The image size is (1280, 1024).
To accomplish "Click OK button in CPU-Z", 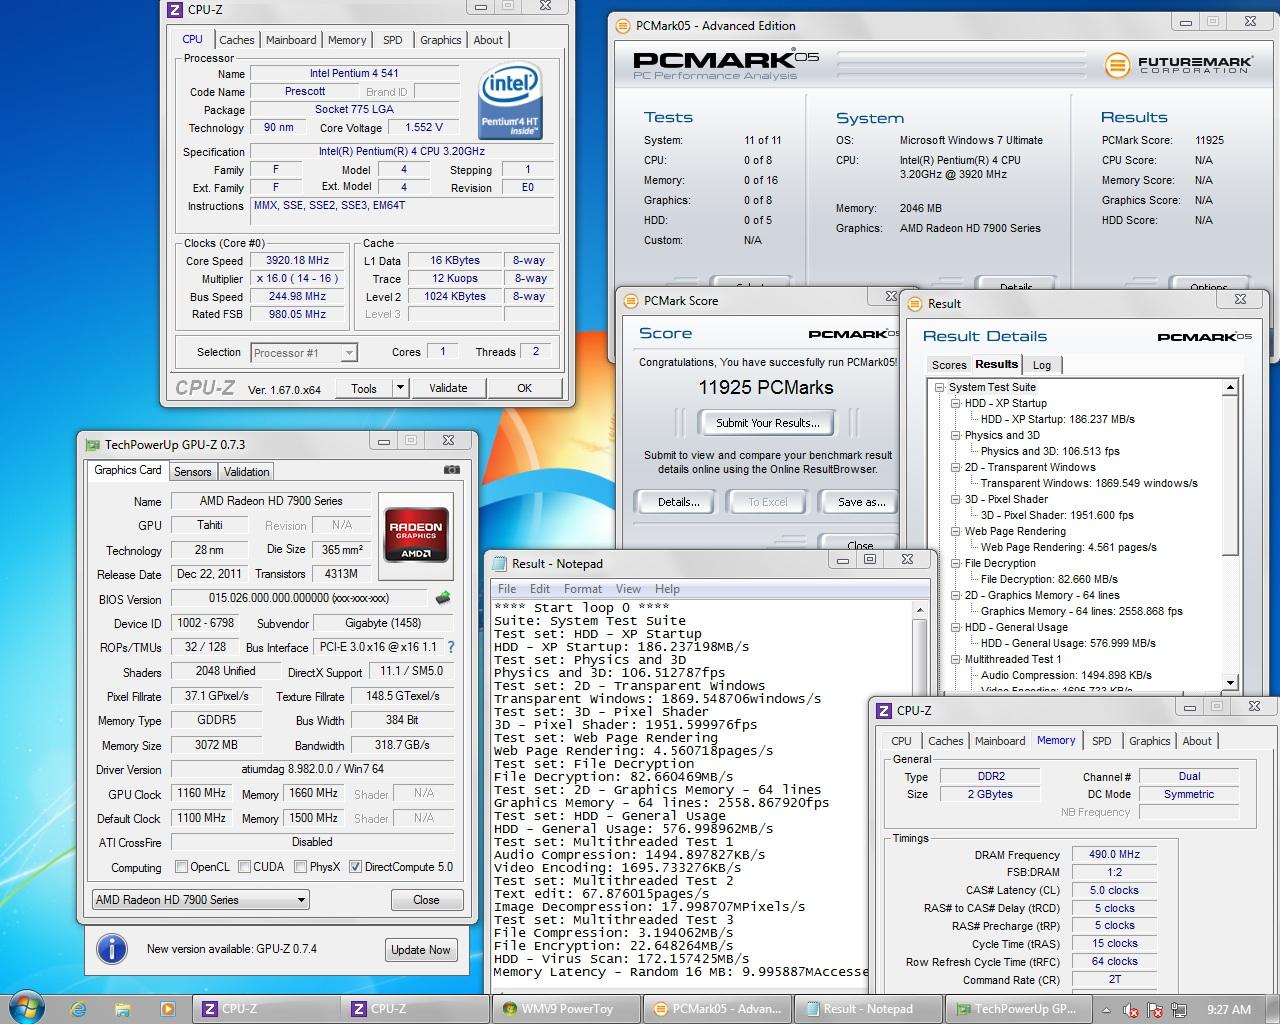I will coord(524,388).
